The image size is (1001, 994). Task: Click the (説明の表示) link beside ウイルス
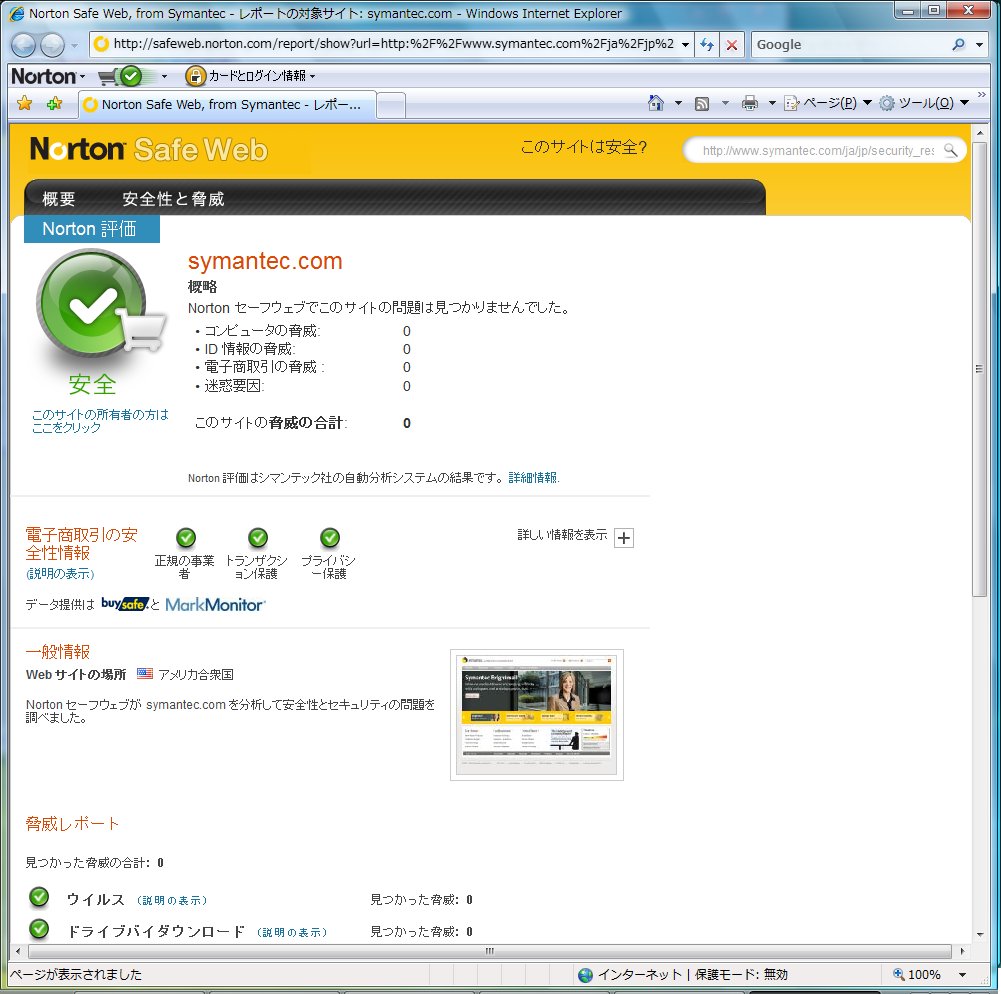pos(172,900)
